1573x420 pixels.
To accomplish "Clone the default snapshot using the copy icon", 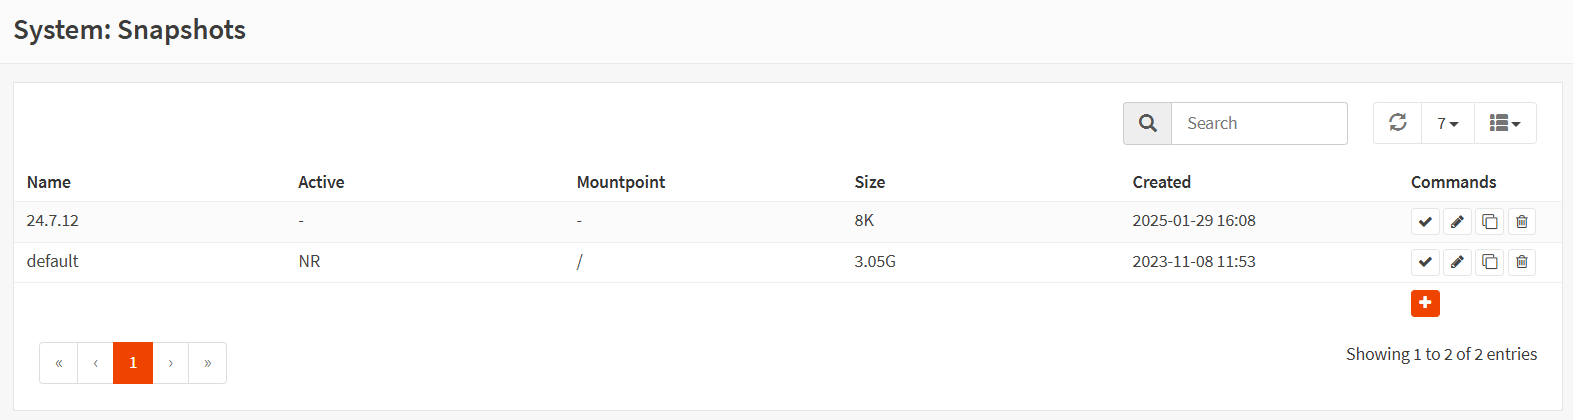I will tap(1489, 262).
